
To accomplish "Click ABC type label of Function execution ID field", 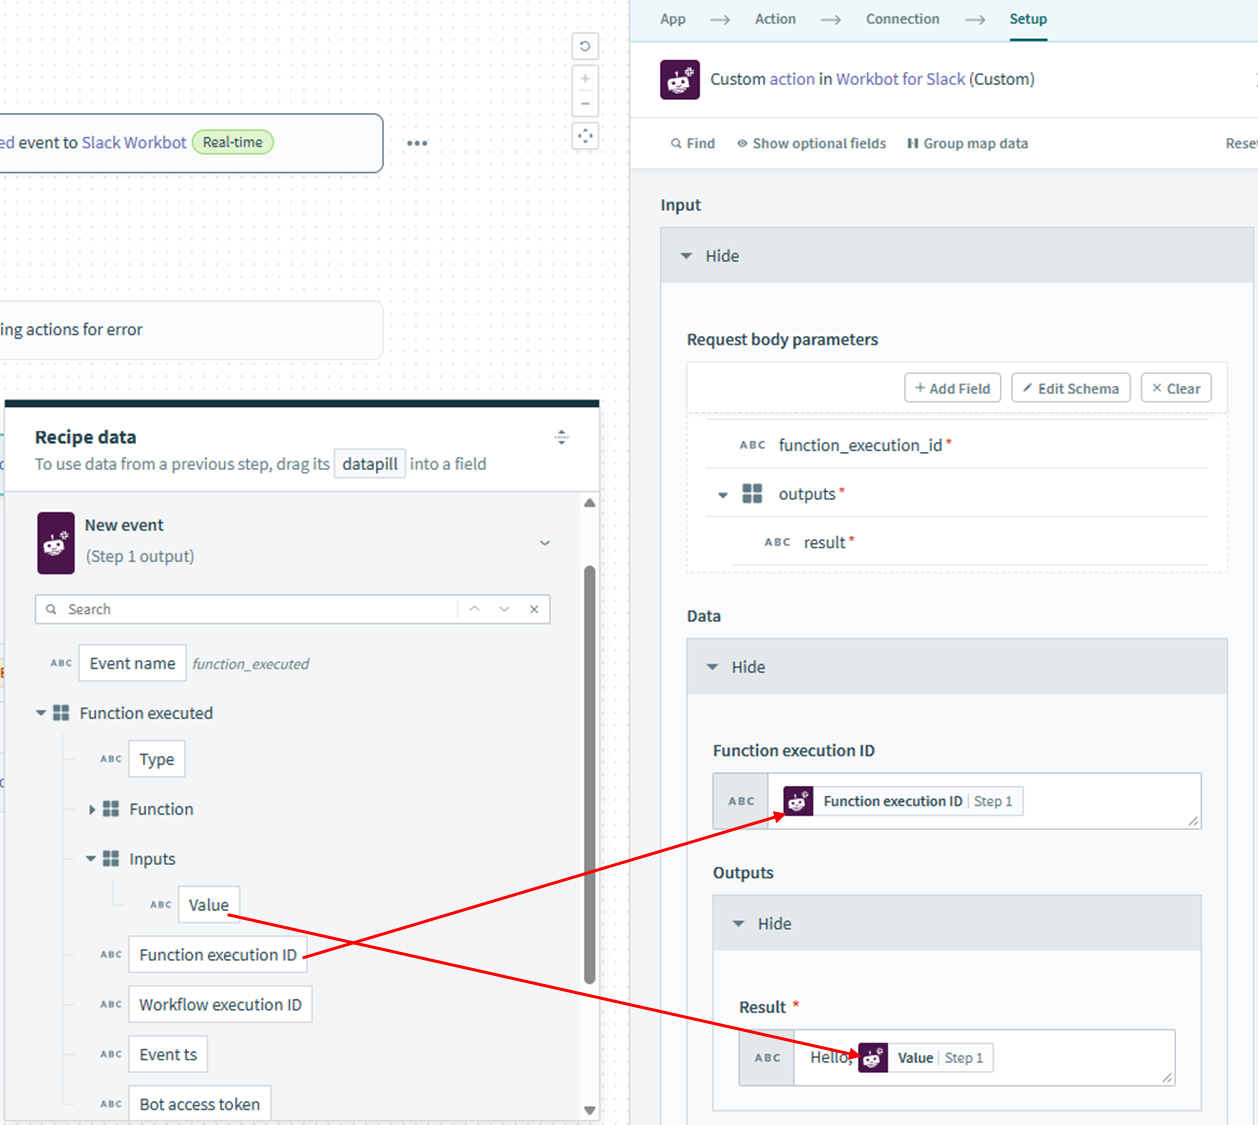I will point(741,801).
